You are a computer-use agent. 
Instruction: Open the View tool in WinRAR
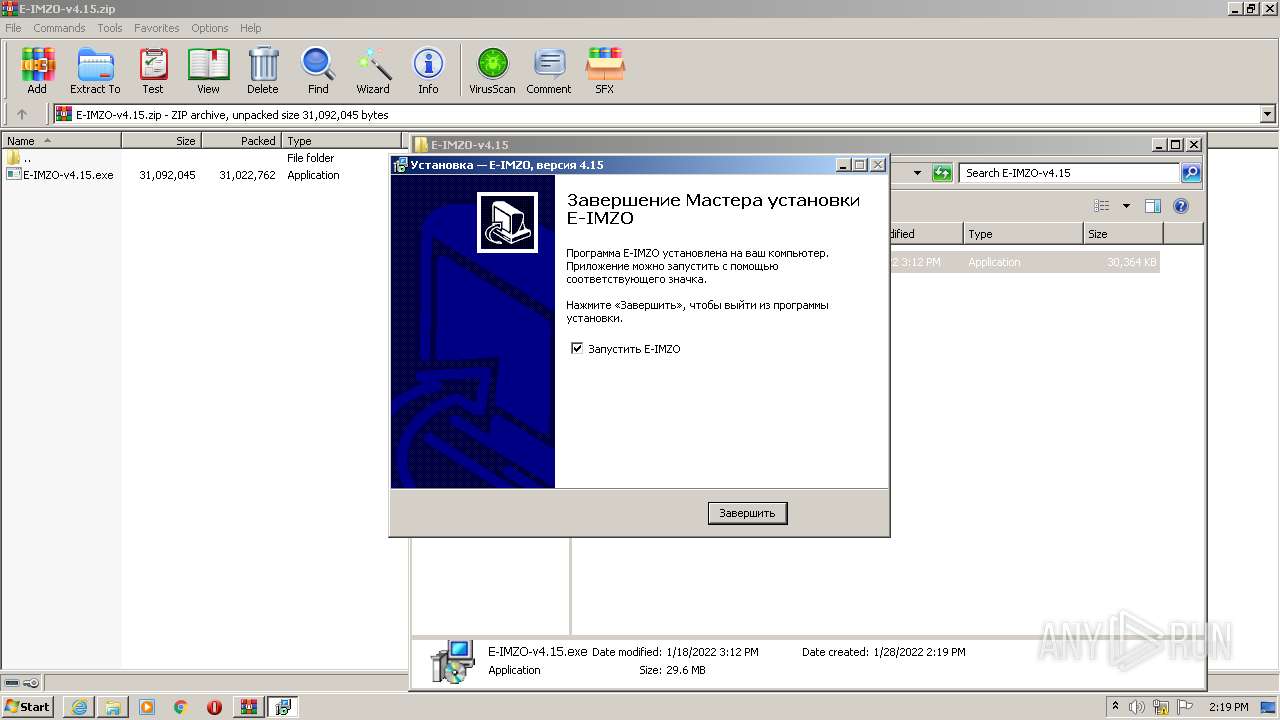[208, 71]
